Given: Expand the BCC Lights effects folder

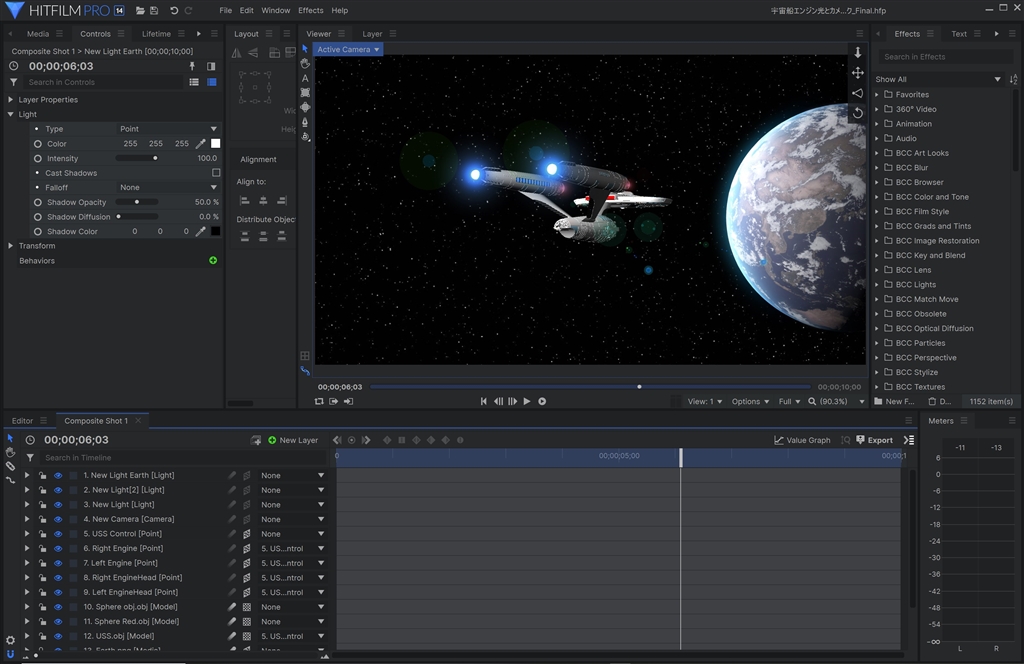Looking at the screenshot, I should tap(876, 285).
